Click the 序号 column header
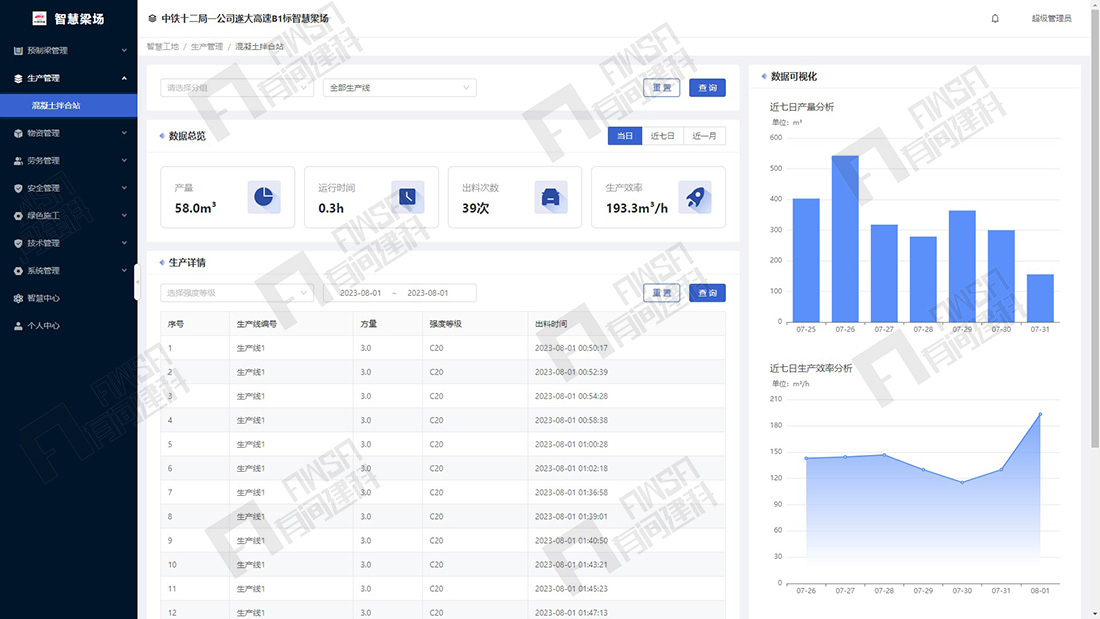This screenshot has width=1100, height=619. 176,324
